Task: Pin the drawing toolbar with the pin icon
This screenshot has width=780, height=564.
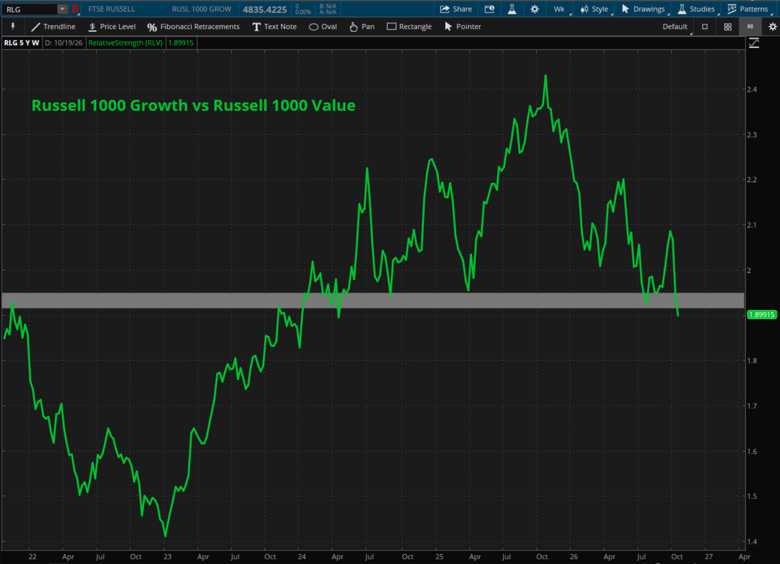Action: tap(13, 26)
